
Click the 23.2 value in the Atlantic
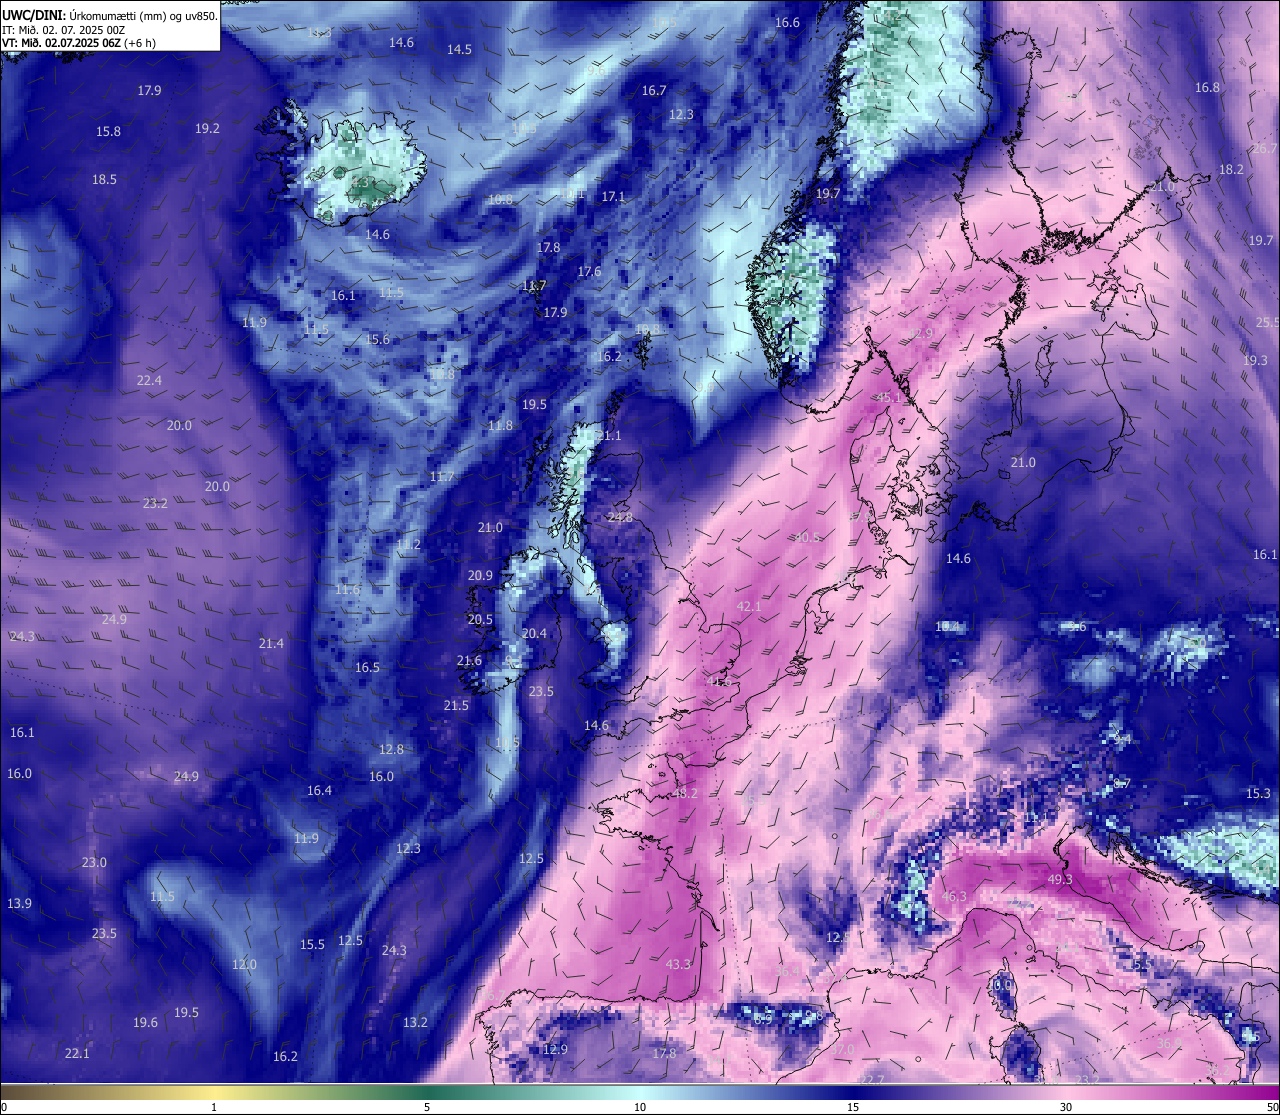click(x=155, y=503)
